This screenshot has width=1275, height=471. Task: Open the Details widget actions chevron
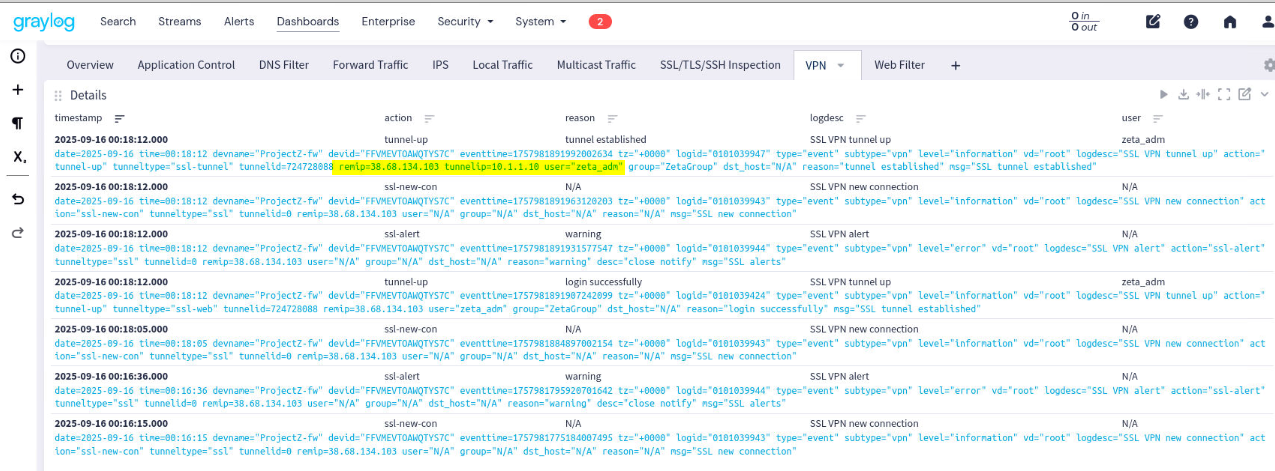click(1264, 95)
